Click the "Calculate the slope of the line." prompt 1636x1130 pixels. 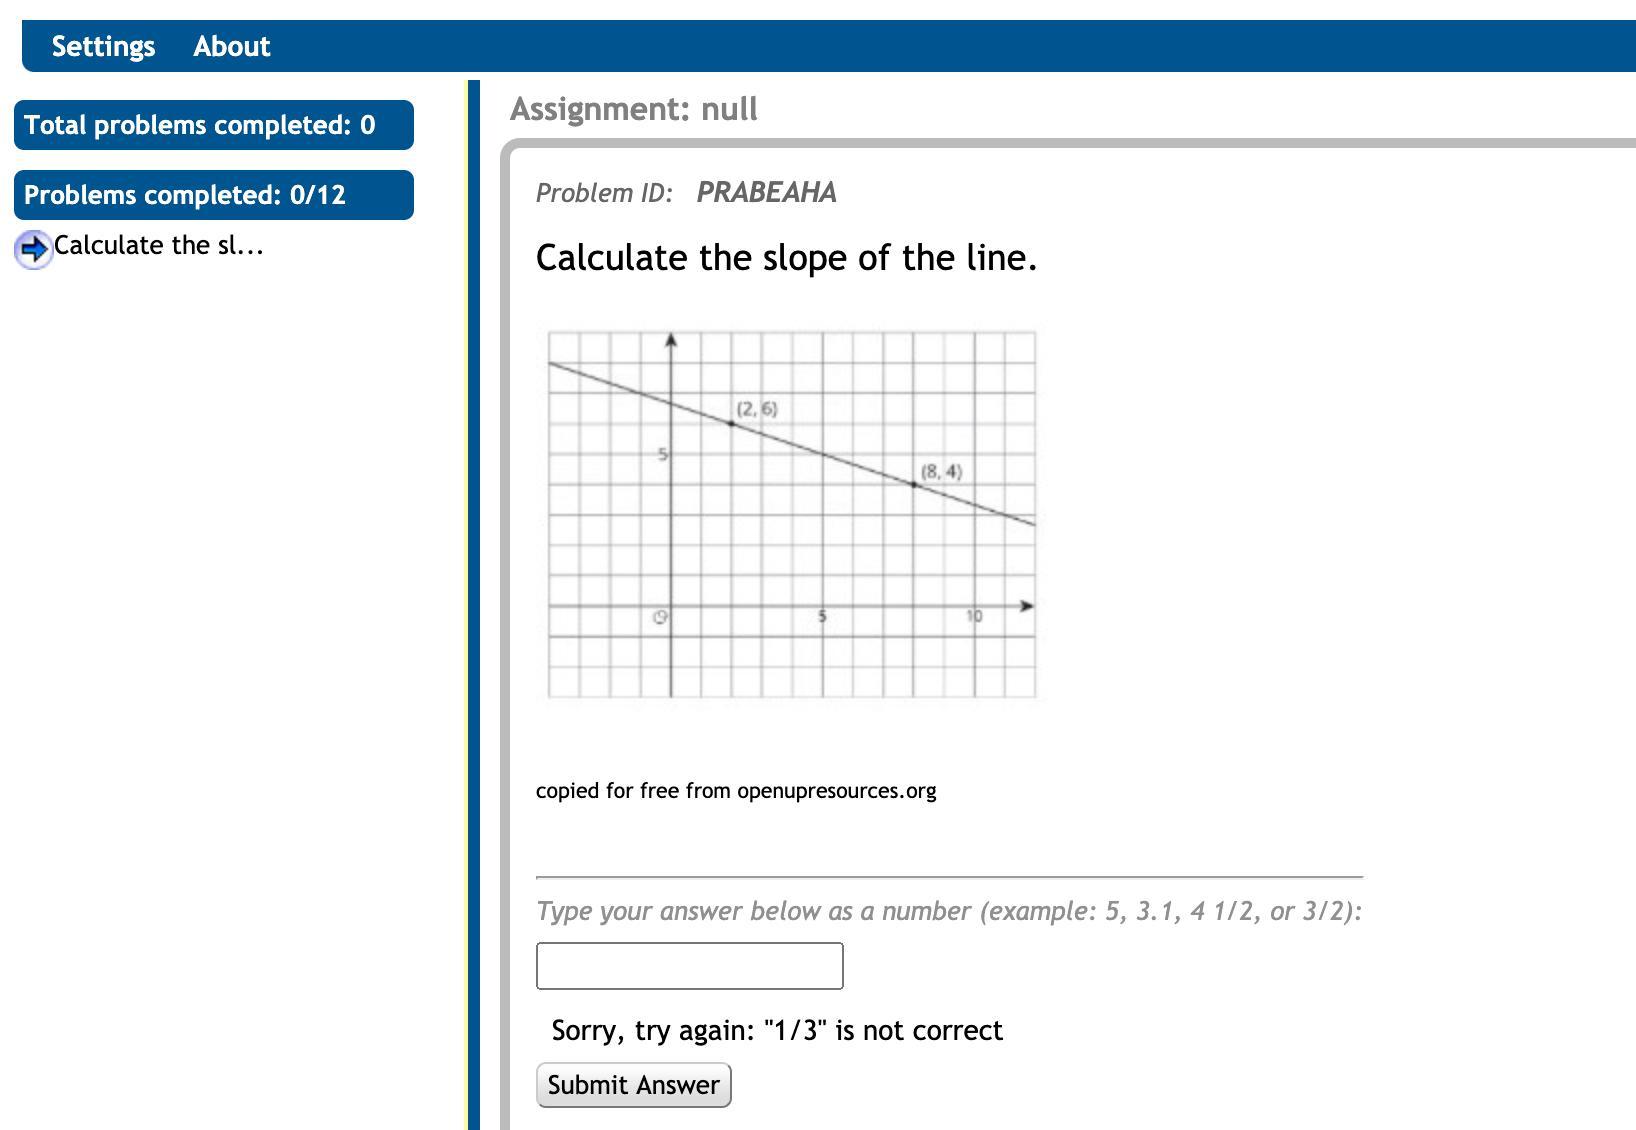pyautogui.click(x=786, y=258)
